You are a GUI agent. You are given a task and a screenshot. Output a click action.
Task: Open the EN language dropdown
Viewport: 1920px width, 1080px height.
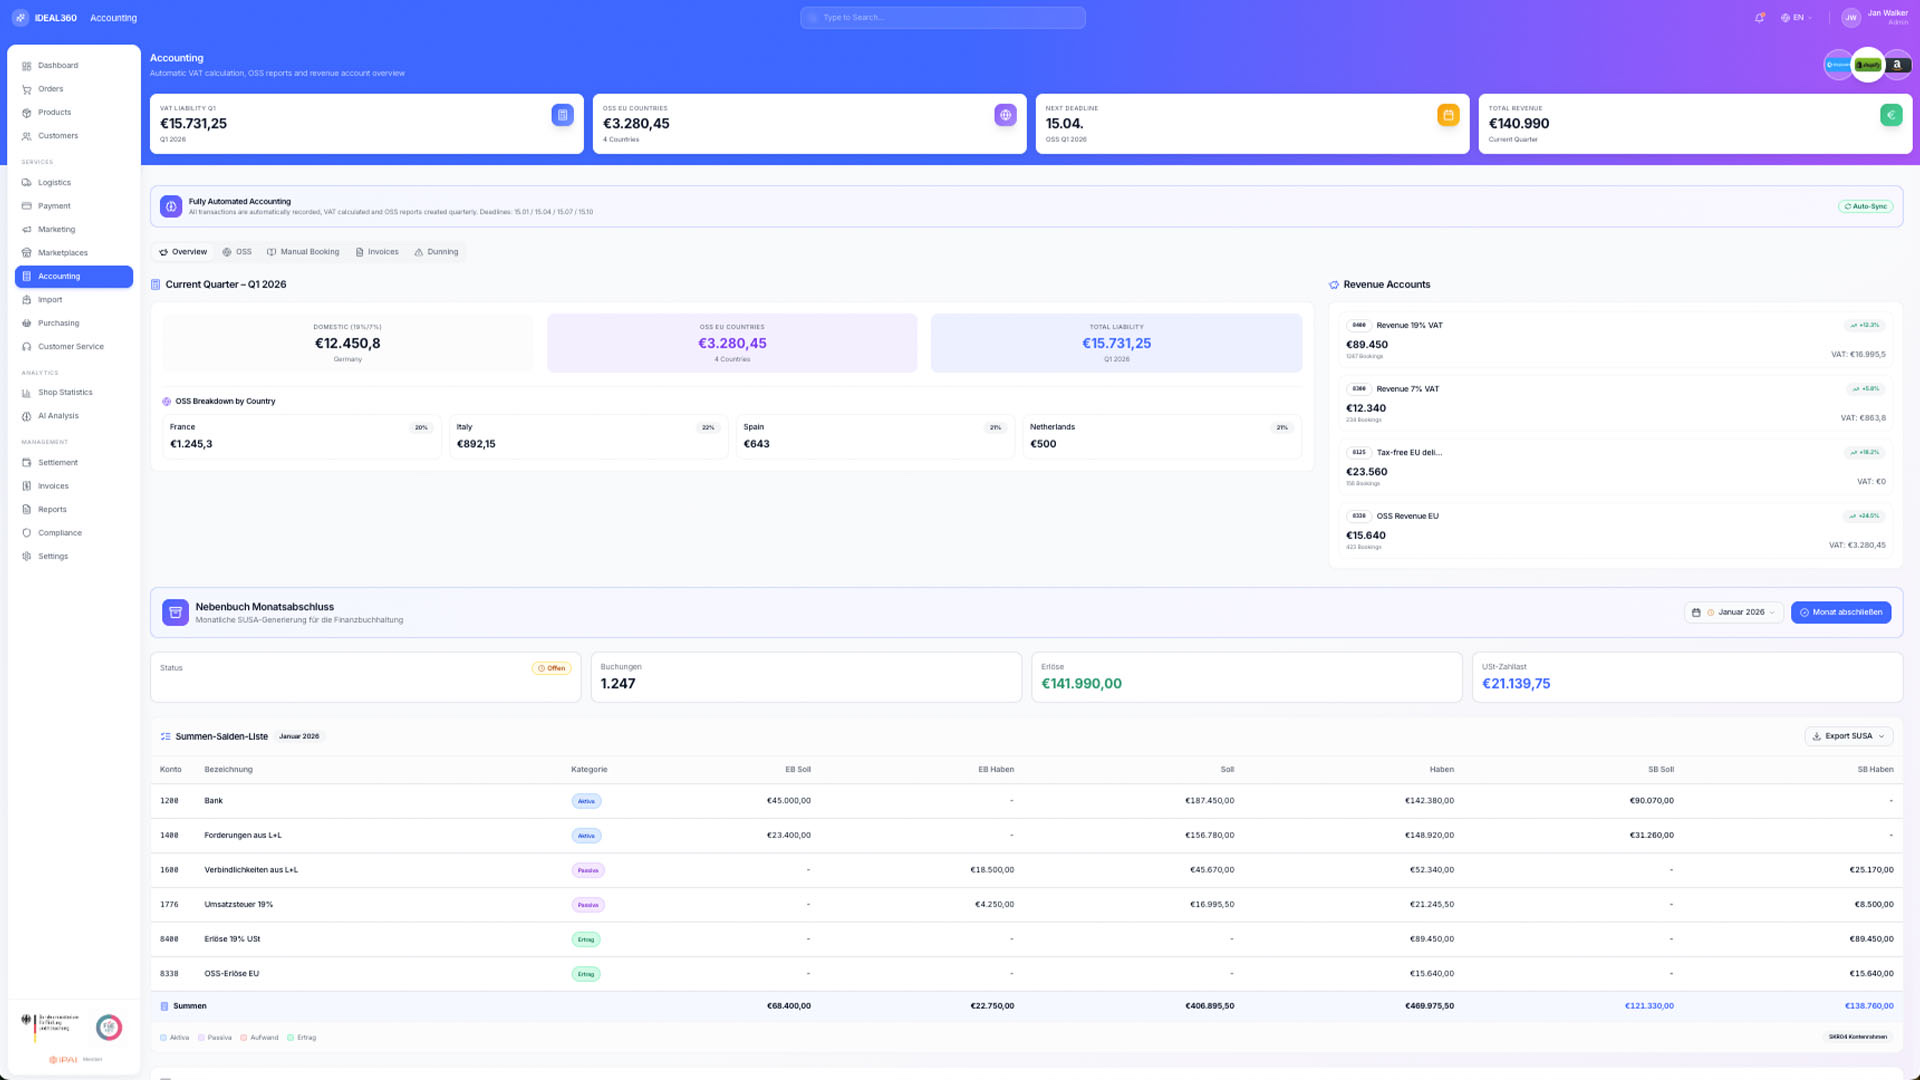(1797, 18)
